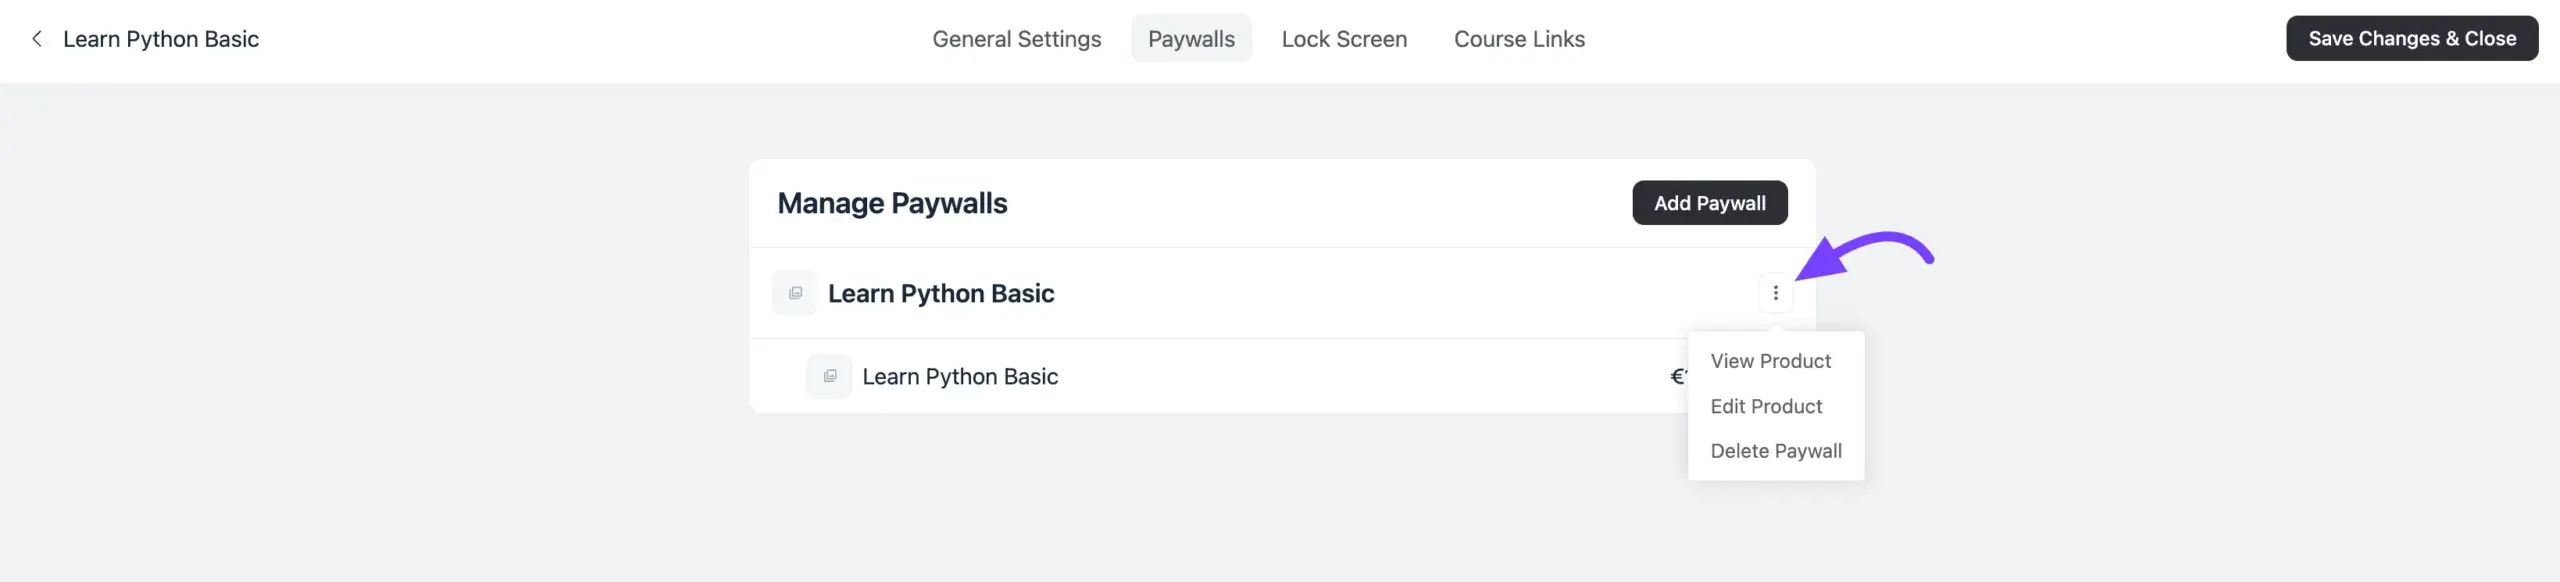Image resolution: width=2560 pixels, height=582 pixels.
Task: Click the bold Learn Python Basic paywall name
Action: point(941,294)
